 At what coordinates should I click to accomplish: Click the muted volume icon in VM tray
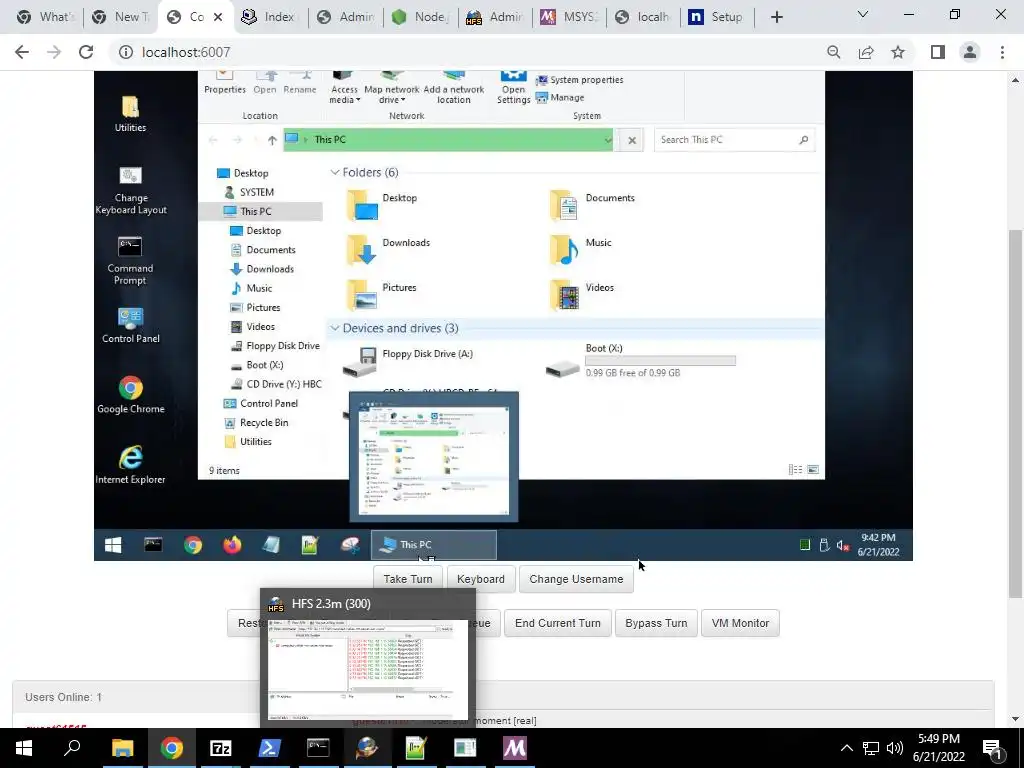click(x=843, y=545)
